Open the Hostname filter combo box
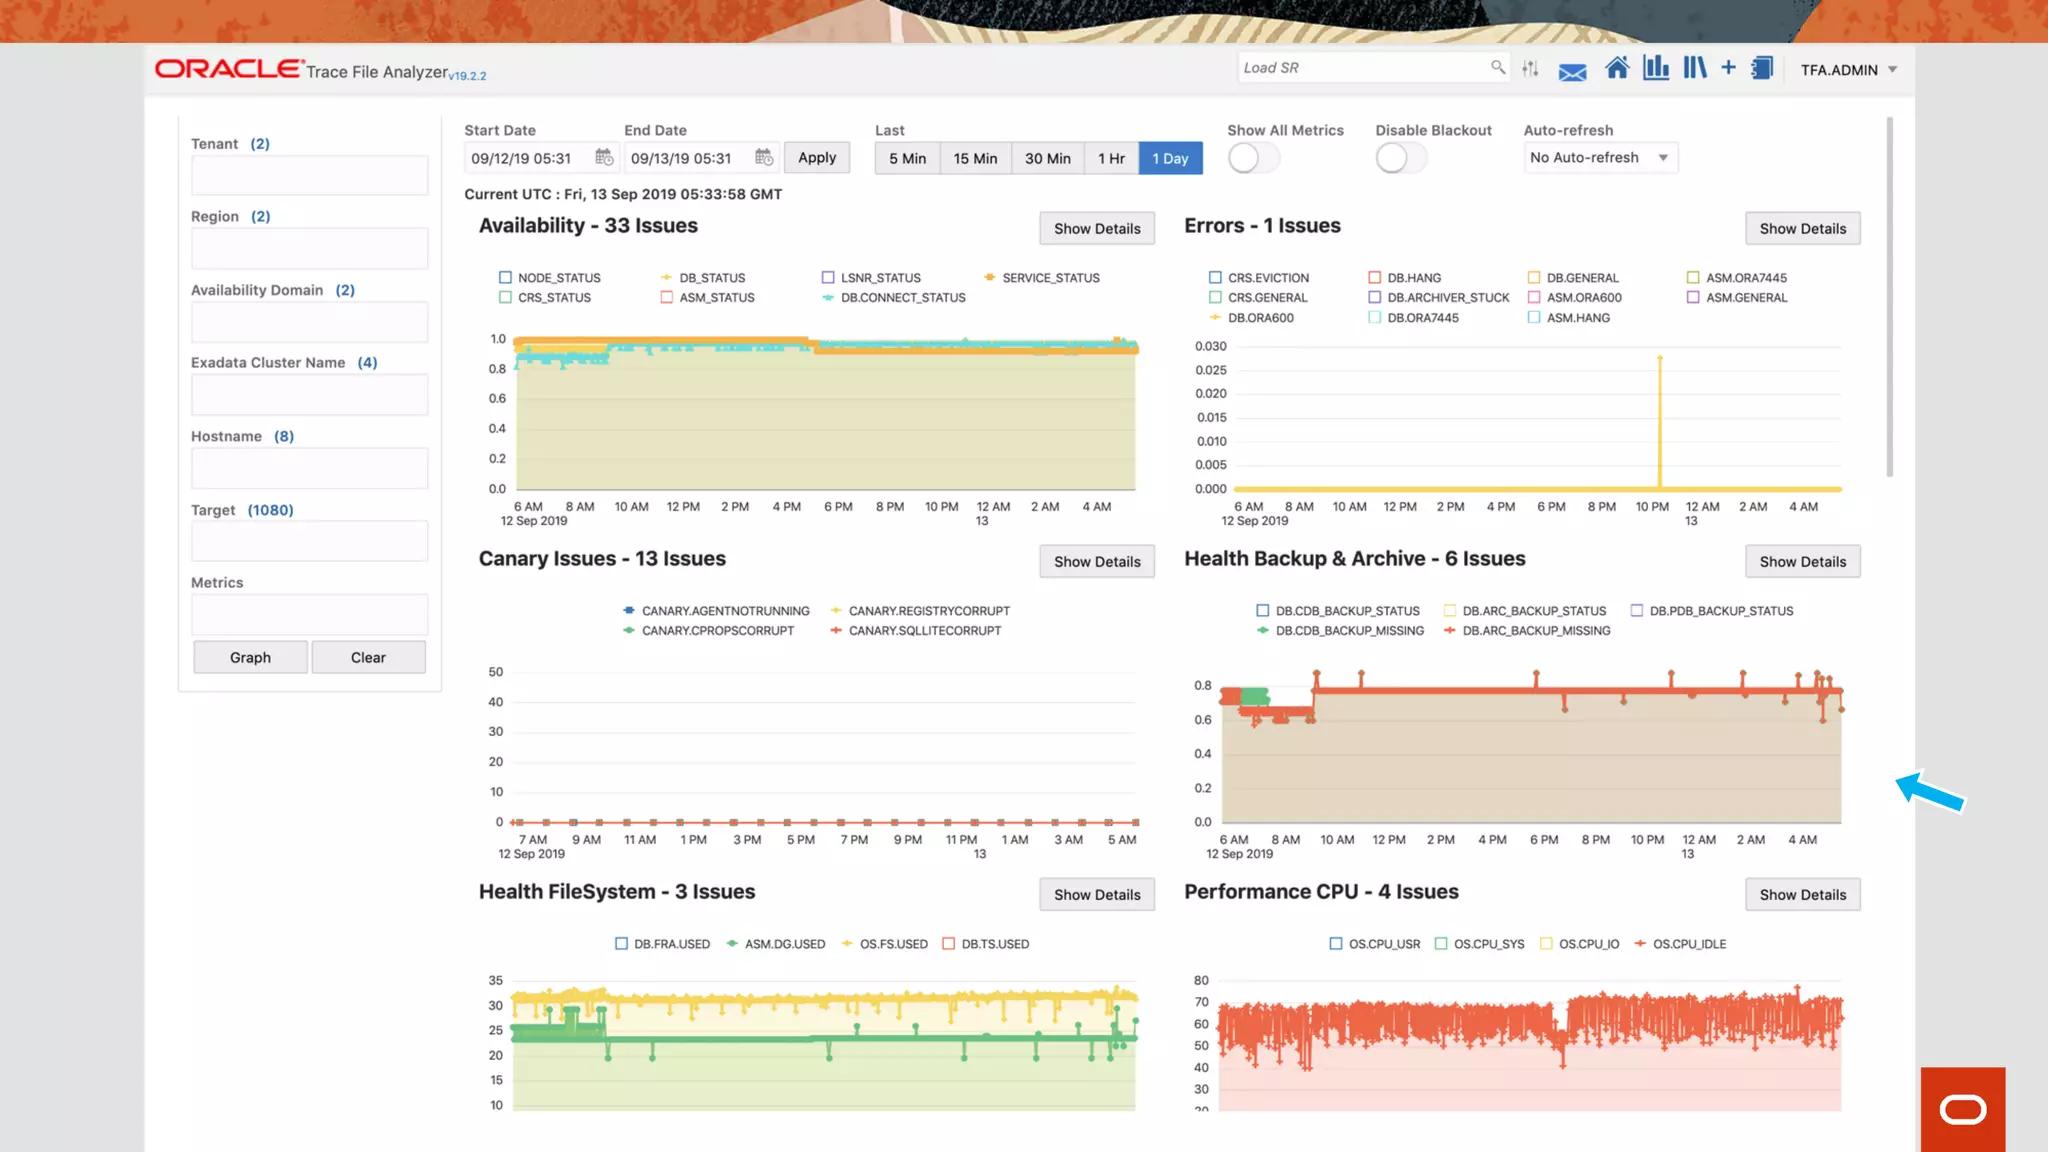Screen dimensions: 2048x1152 point(309,468)
